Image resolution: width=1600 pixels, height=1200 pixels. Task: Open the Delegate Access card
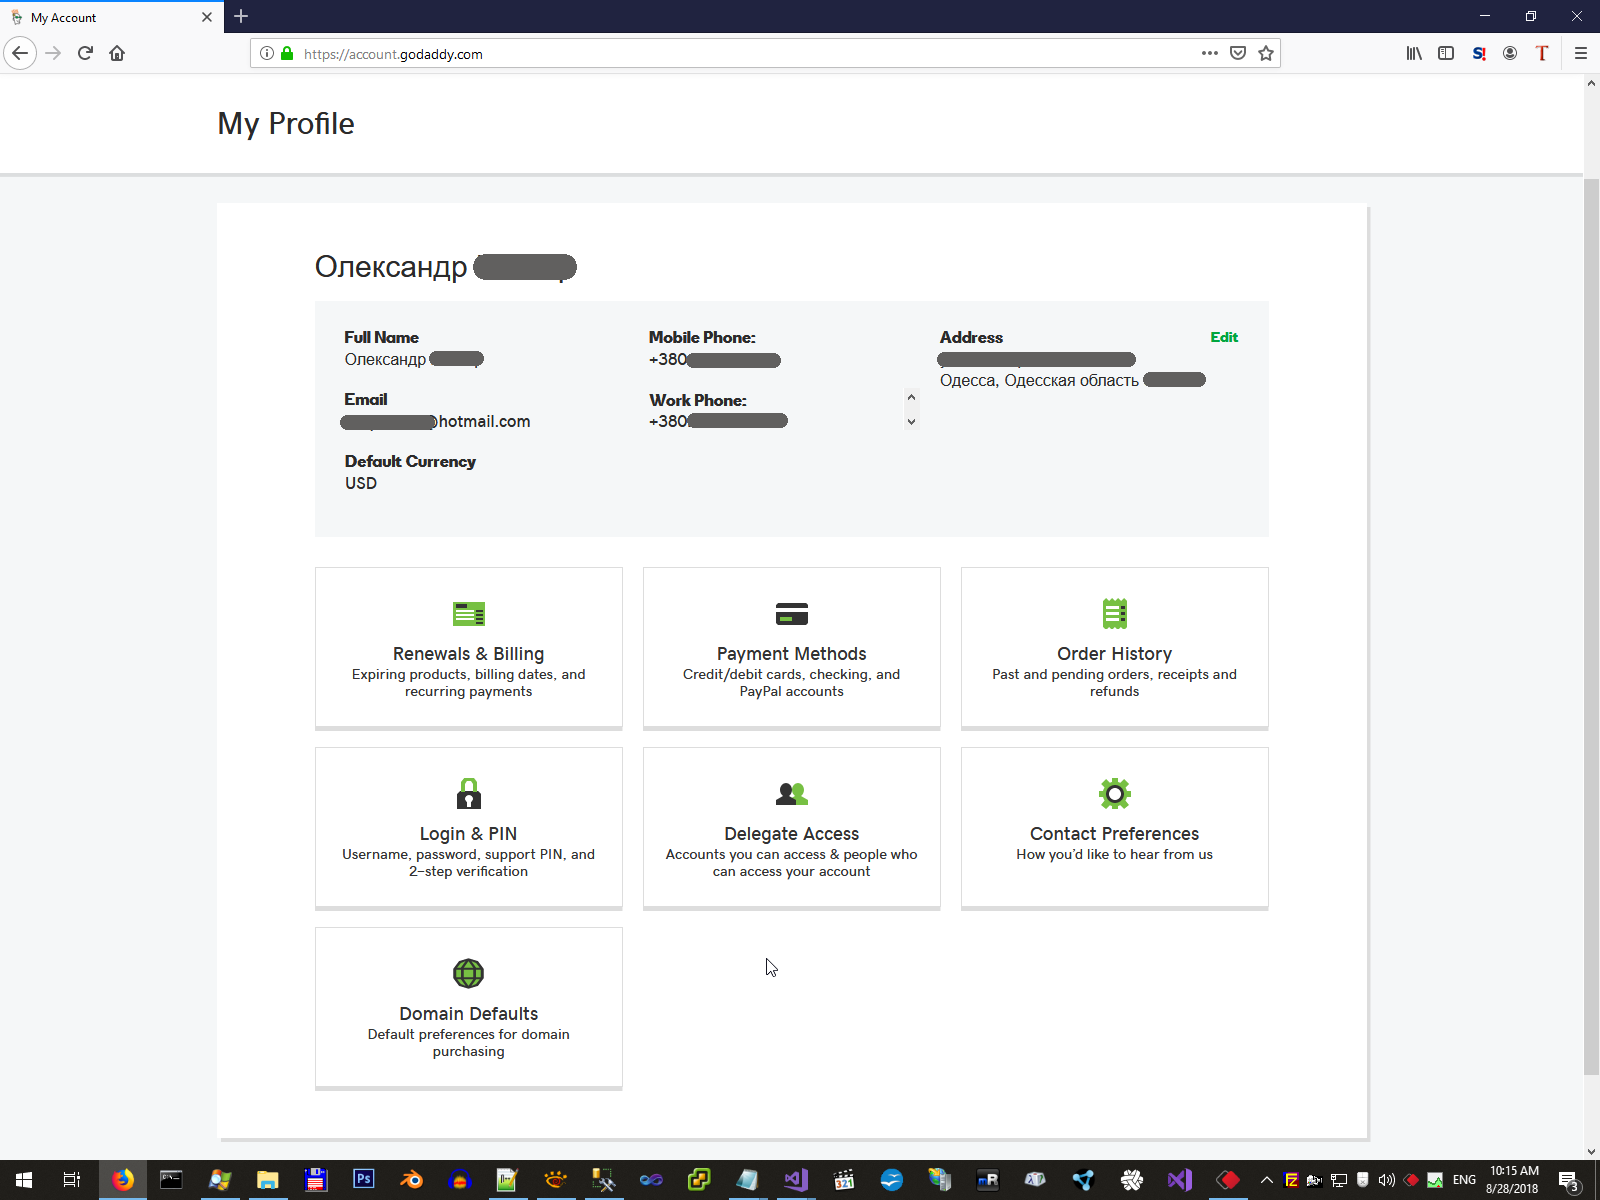[x=792, y=828]
